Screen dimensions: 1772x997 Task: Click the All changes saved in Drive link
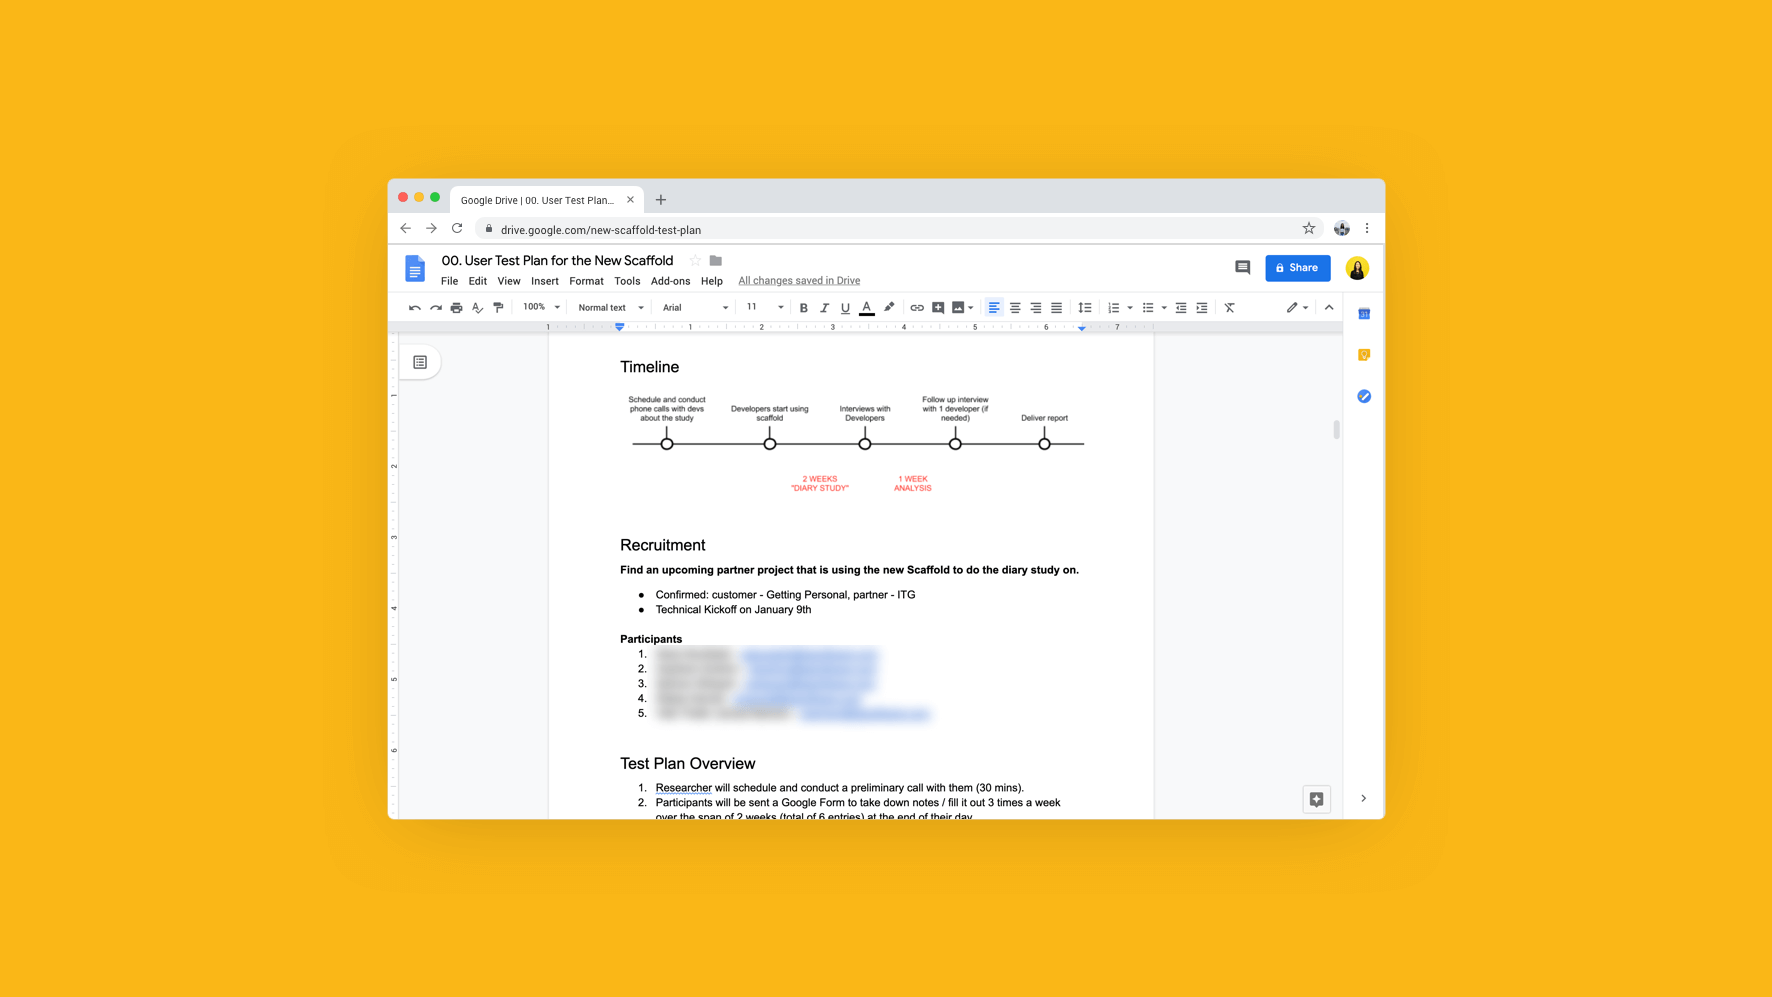[x=799, y=281]
